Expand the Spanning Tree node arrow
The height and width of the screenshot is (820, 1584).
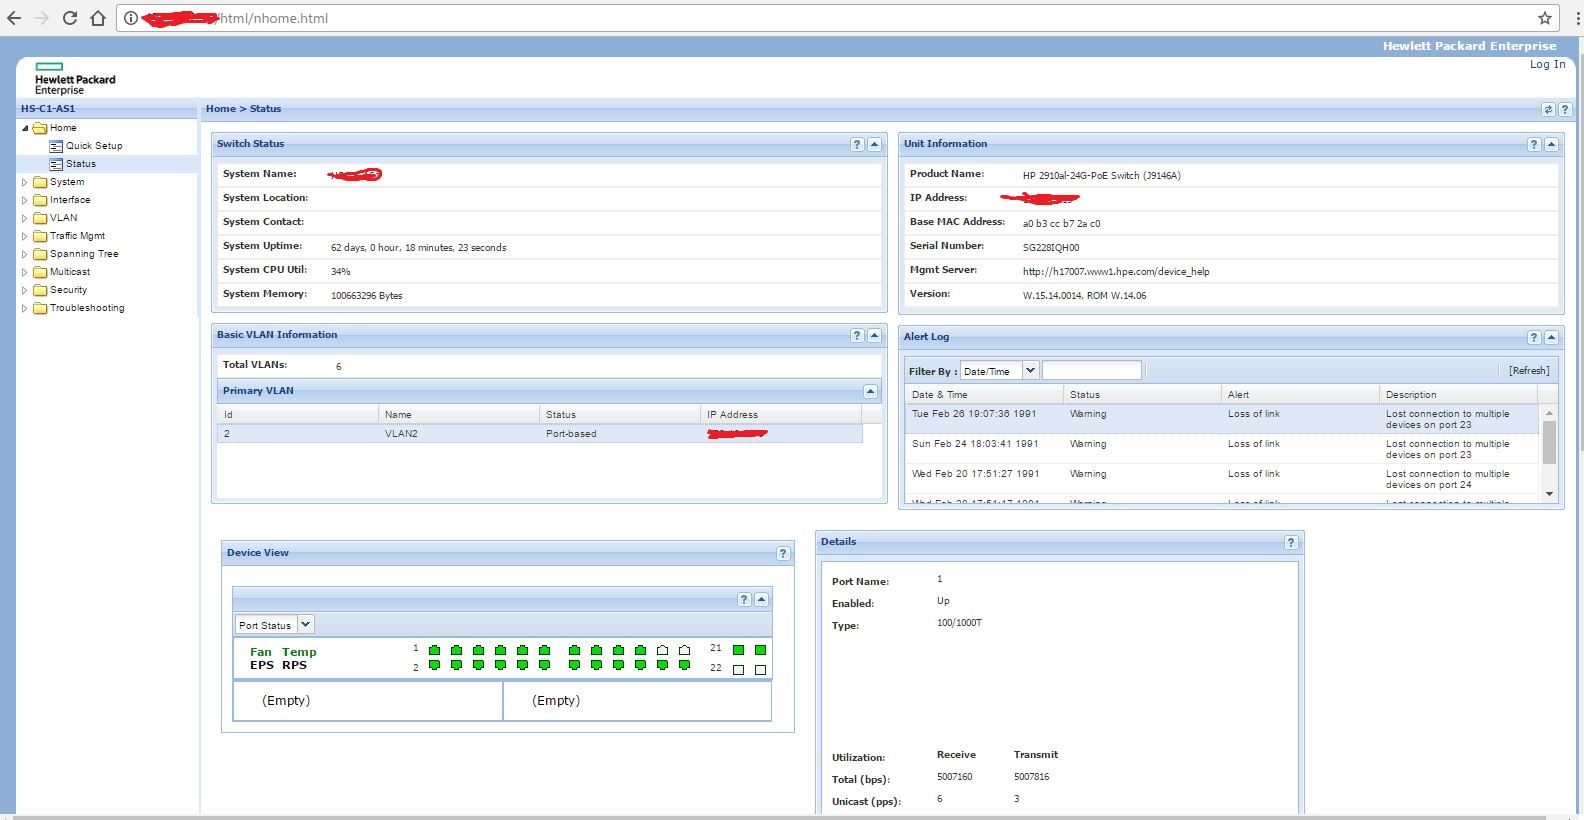pos(25,254)
